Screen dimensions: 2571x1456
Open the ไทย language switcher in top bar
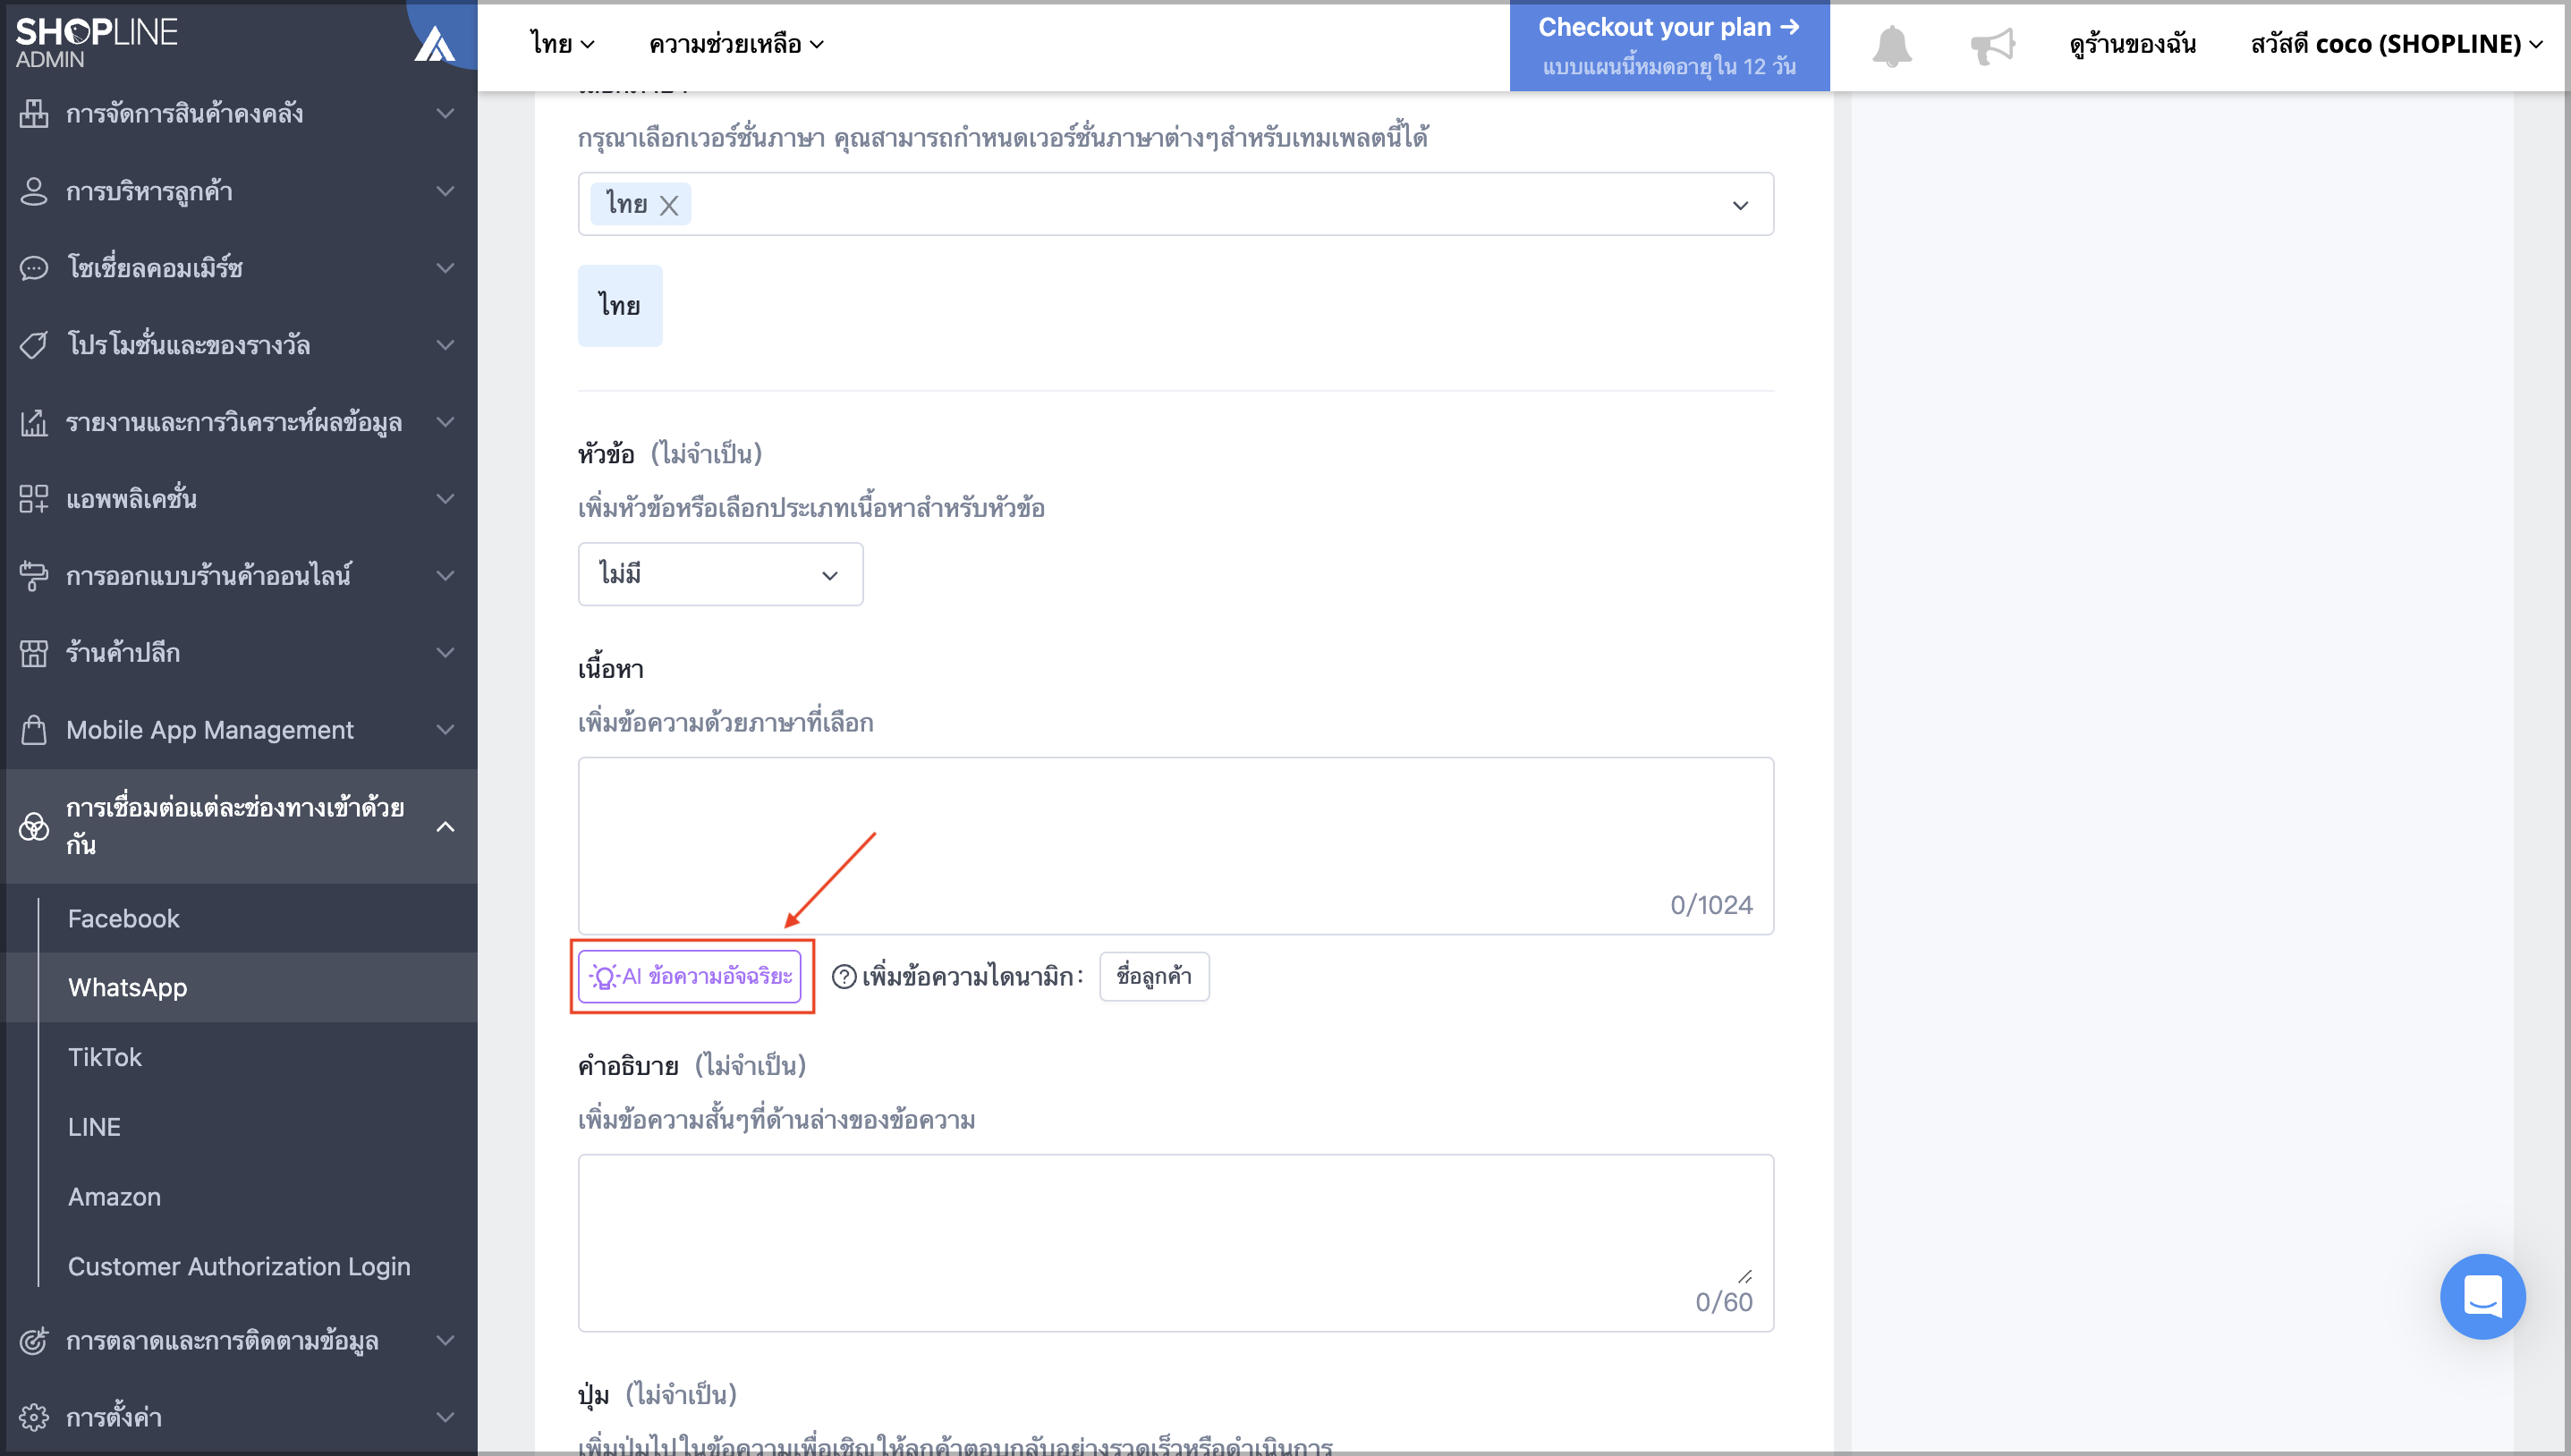562,44
